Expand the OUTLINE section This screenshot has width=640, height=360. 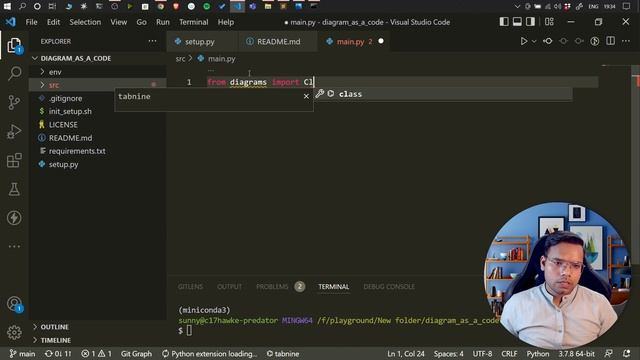pos(98,327)
